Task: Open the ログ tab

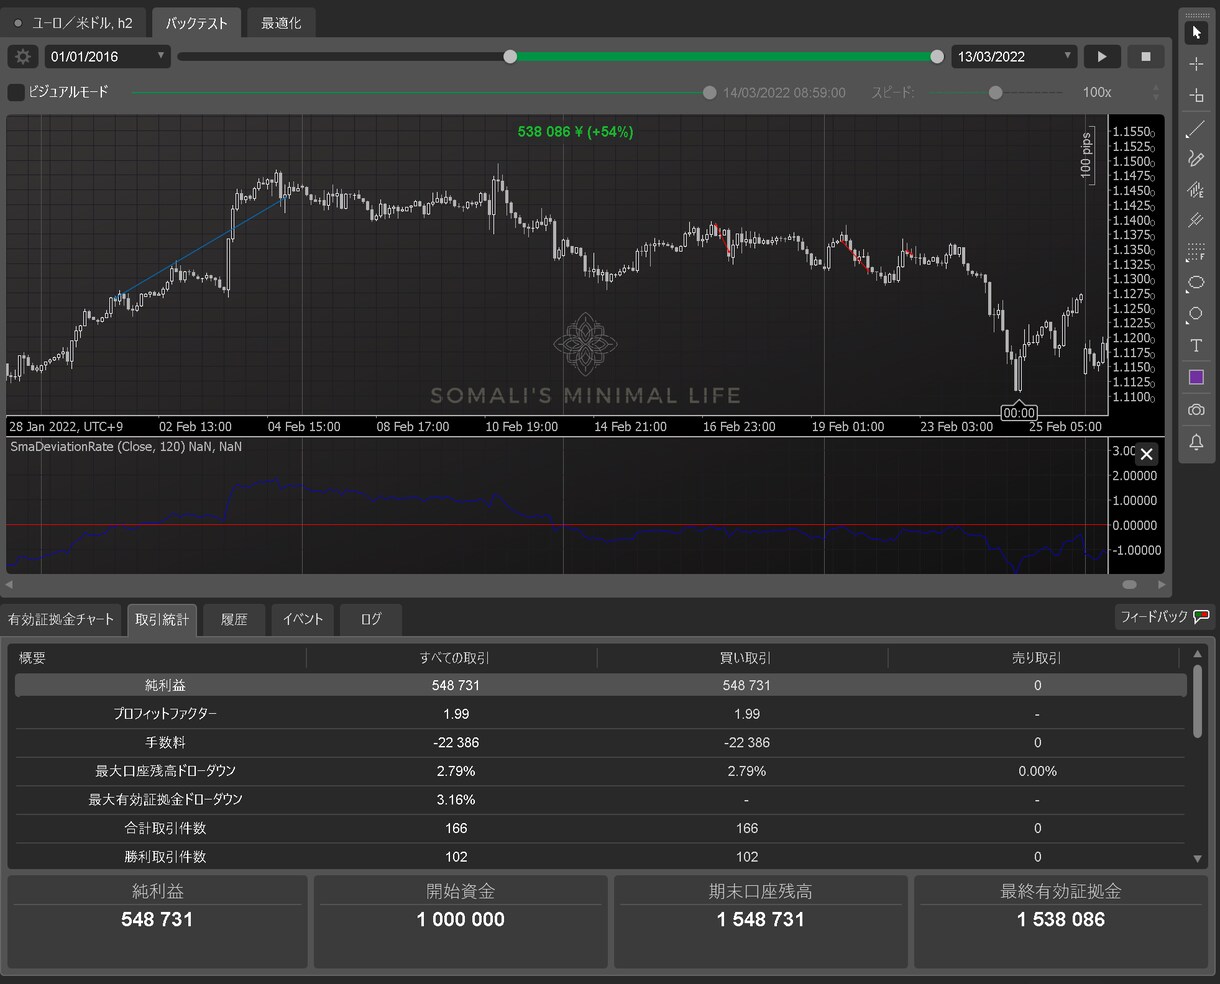Action: 371,620
